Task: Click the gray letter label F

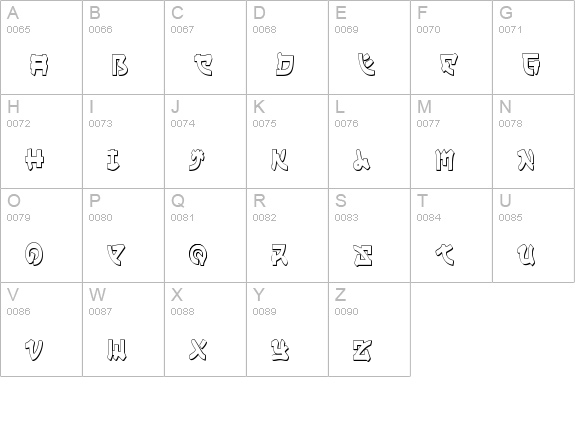Action: click(422, 13)
